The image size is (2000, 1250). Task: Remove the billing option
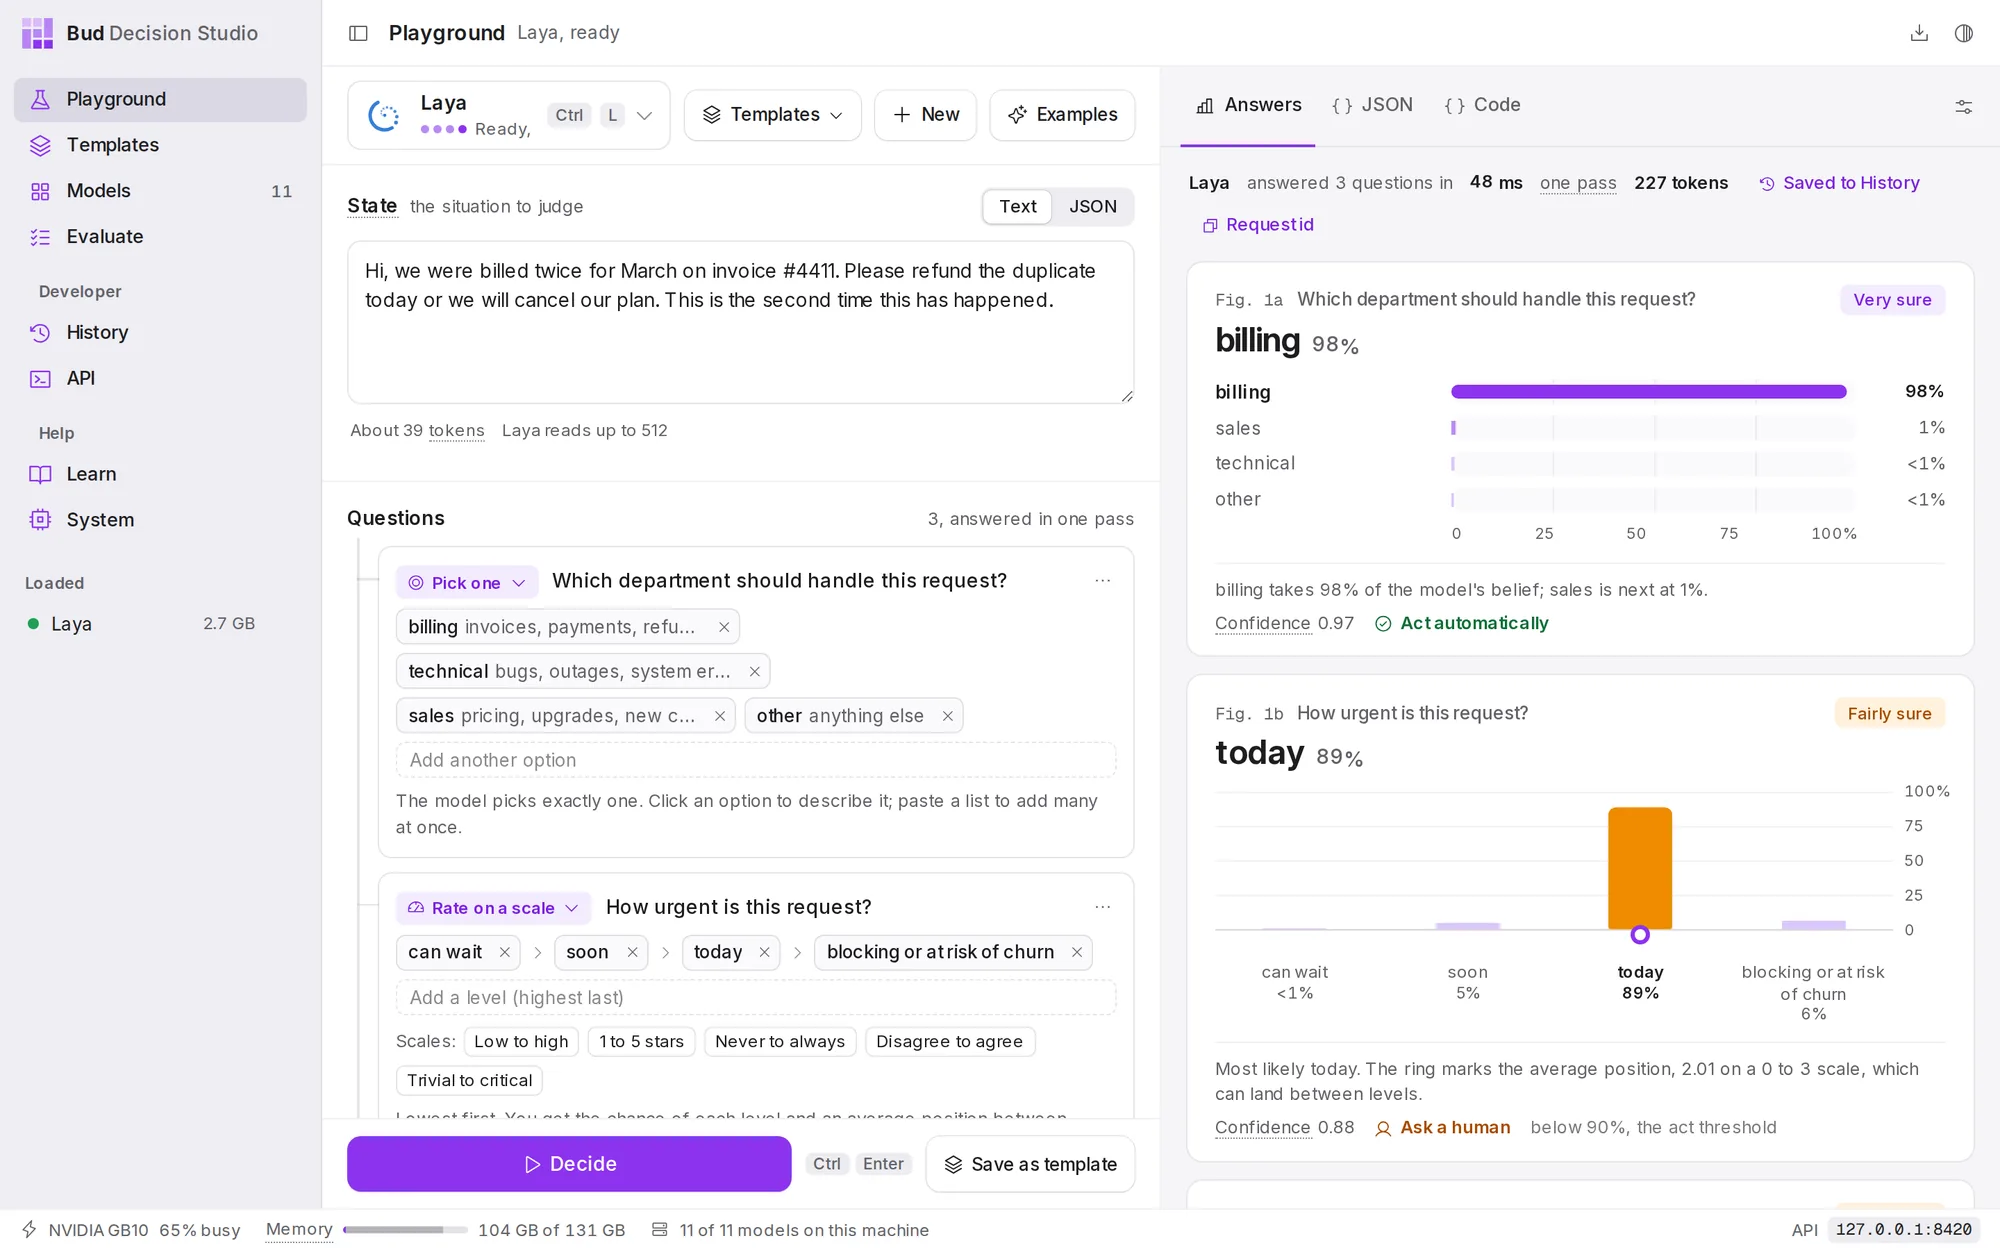coord(724,627)
